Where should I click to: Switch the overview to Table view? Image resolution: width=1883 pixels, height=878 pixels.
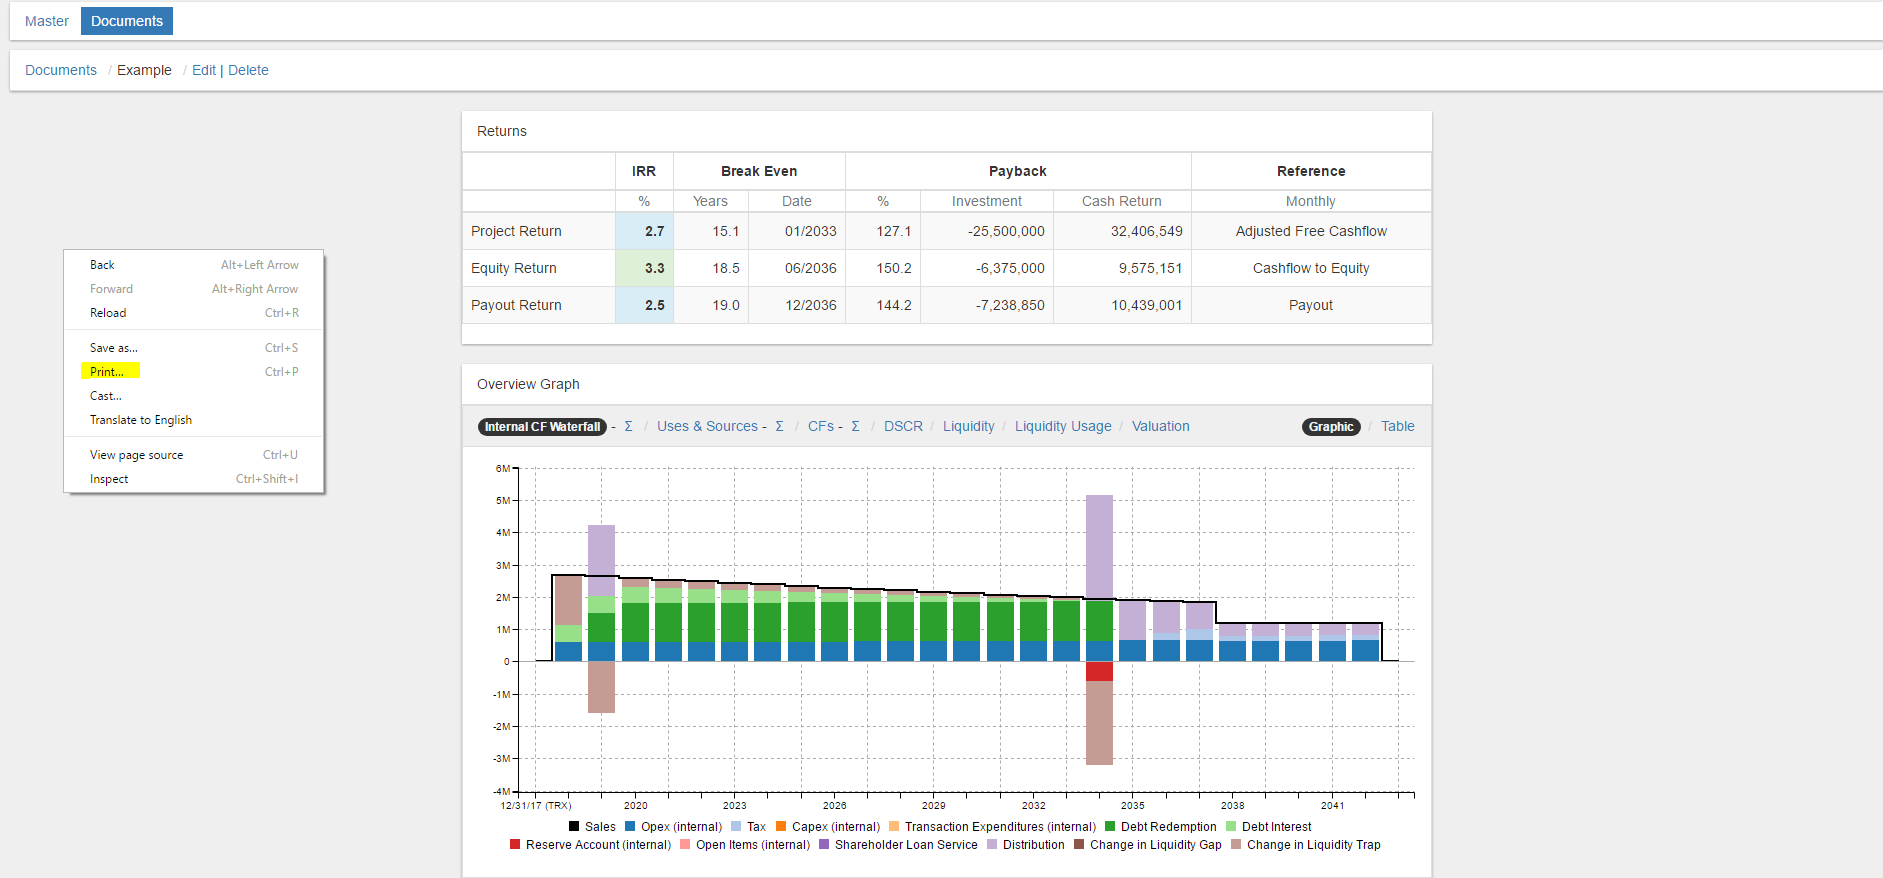[1397, 426]
